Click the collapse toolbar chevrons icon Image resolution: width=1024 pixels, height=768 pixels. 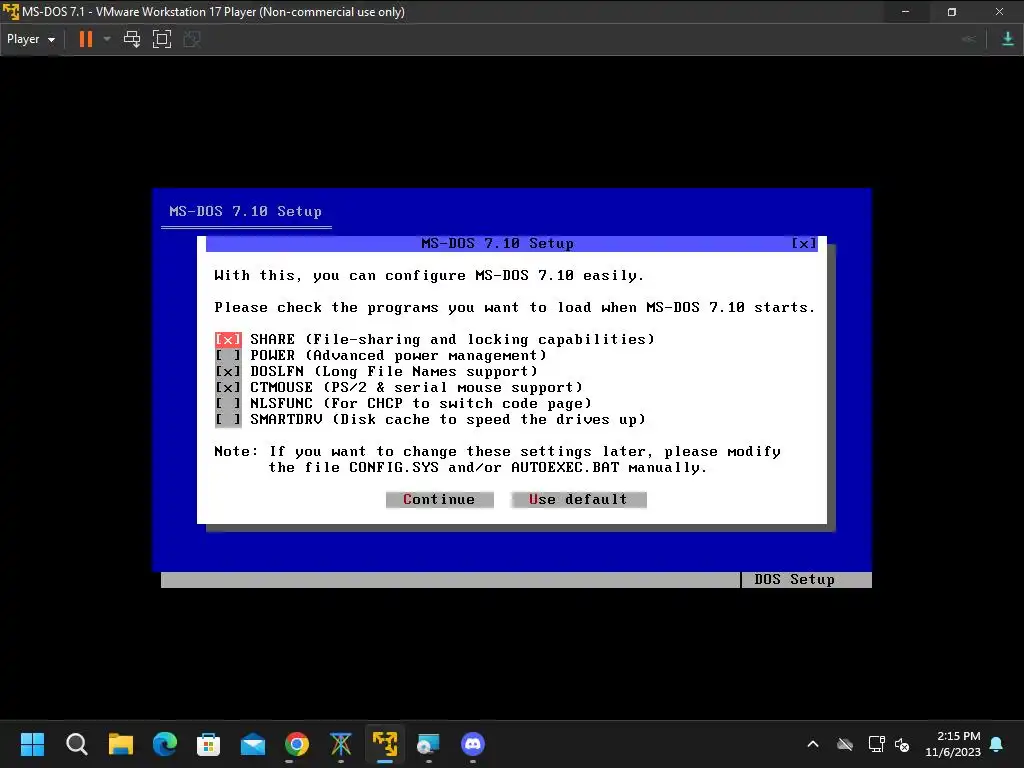[968, 39]
